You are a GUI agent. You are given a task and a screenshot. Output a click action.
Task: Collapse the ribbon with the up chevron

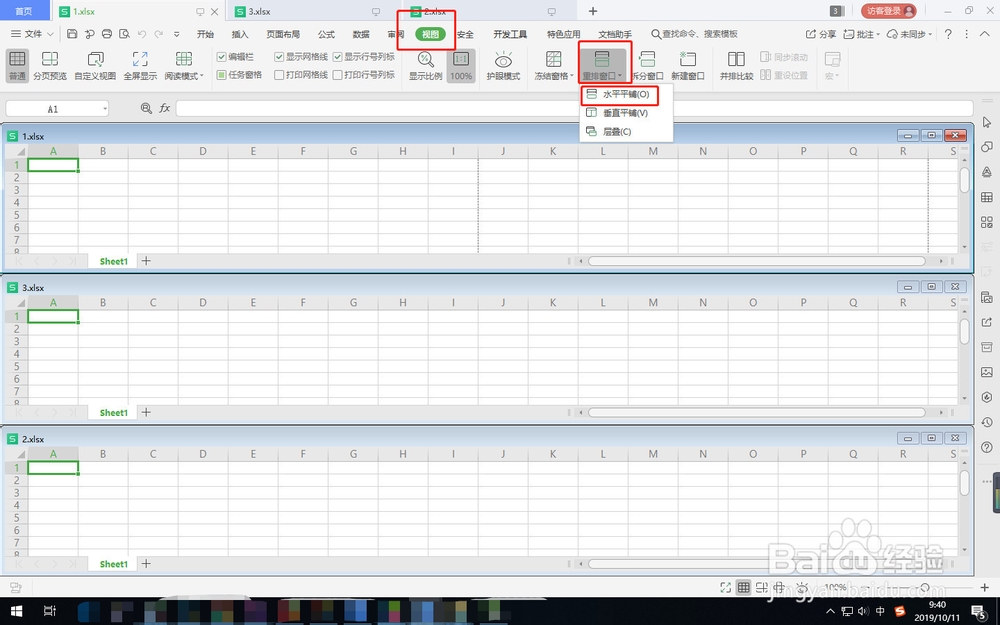pos(985,34)
